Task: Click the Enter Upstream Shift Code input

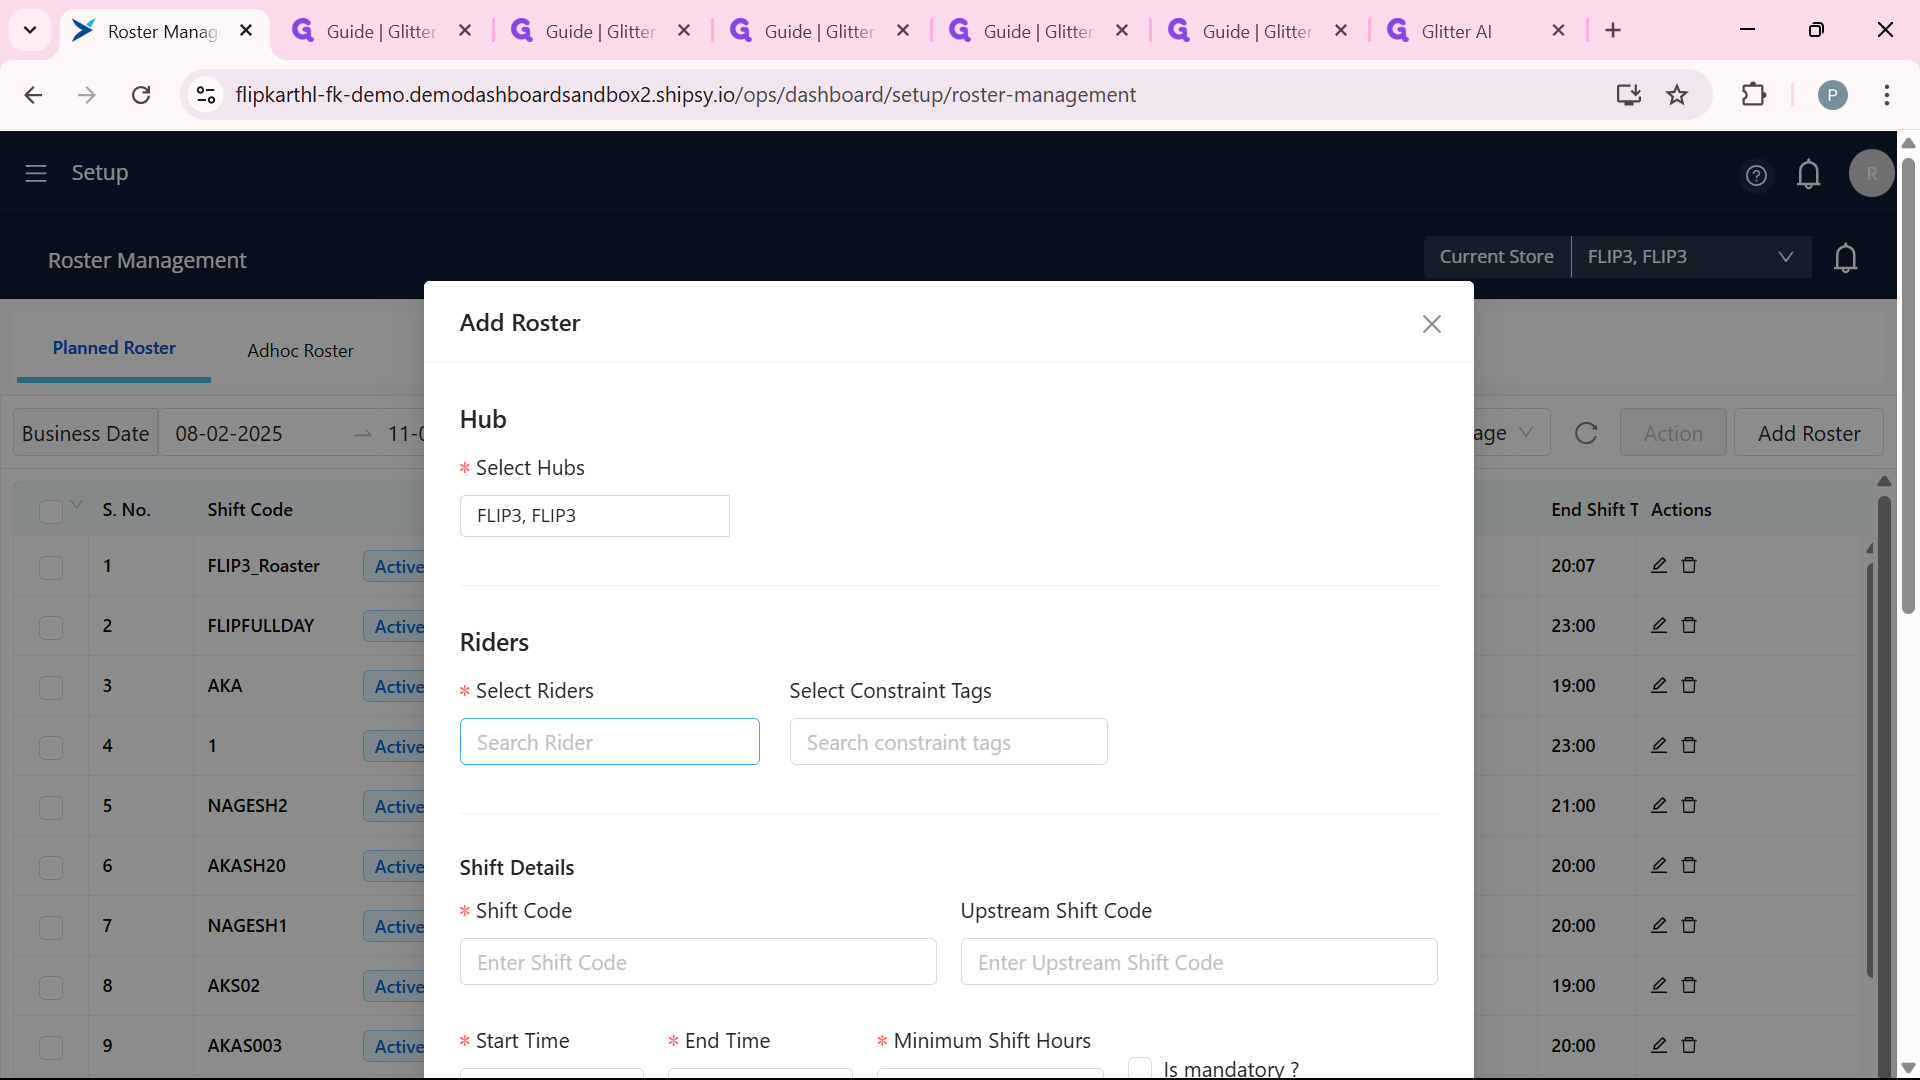Action: coord(1199,962)
